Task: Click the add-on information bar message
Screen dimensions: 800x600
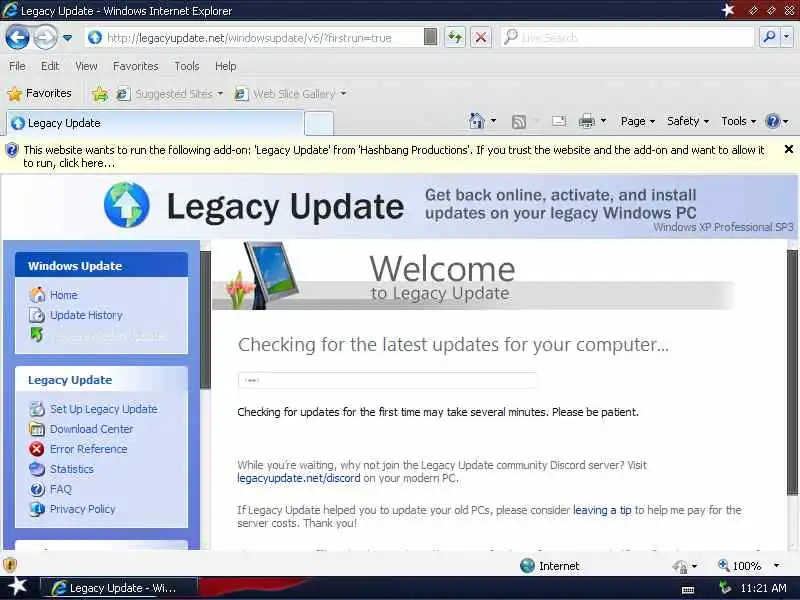Action: 393,156
